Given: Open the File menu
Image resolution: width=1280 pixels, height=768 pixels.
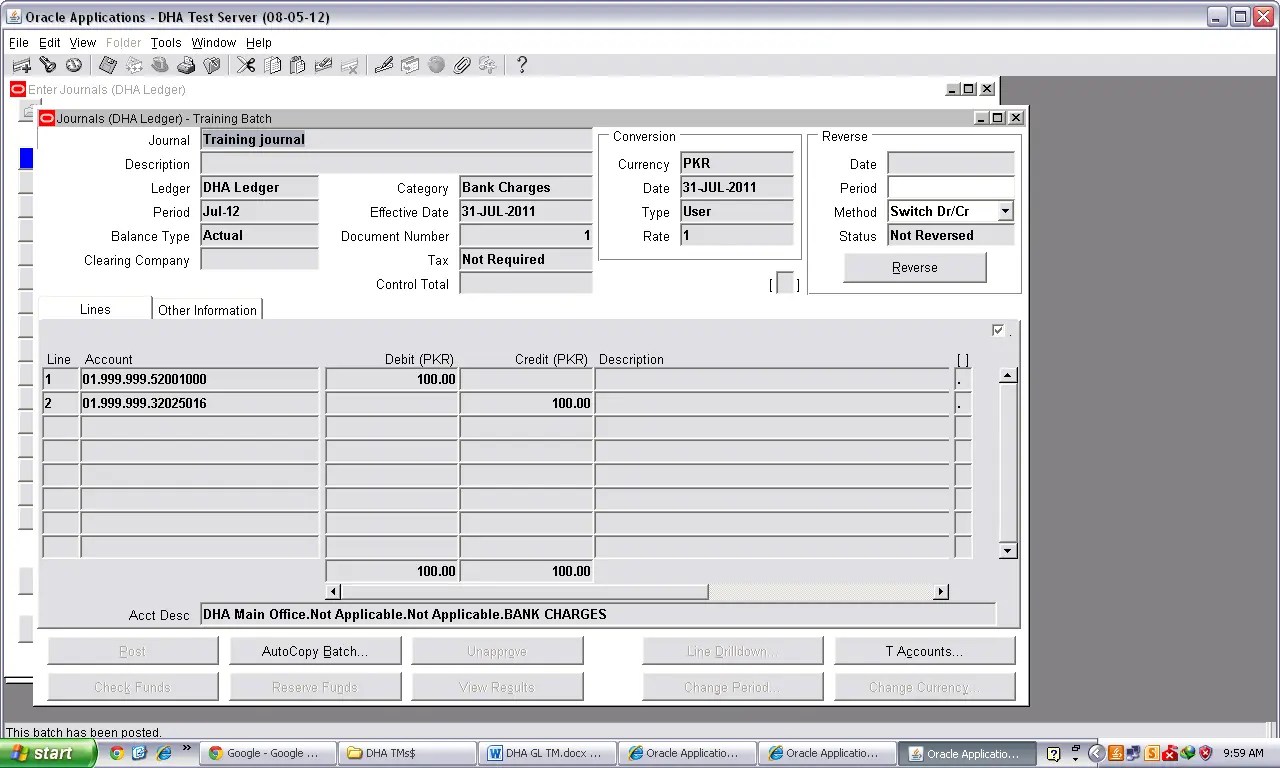Looking at the screenshot, I should click(x=19, y=43).
